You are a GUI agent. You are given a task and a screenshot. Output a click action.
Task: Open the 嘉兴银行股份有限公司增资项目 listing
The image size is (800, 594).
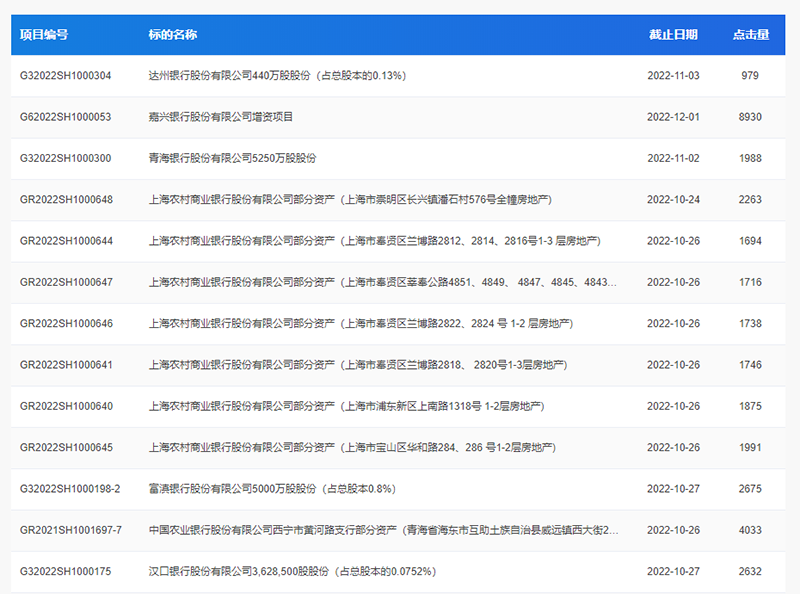(220, 117)
